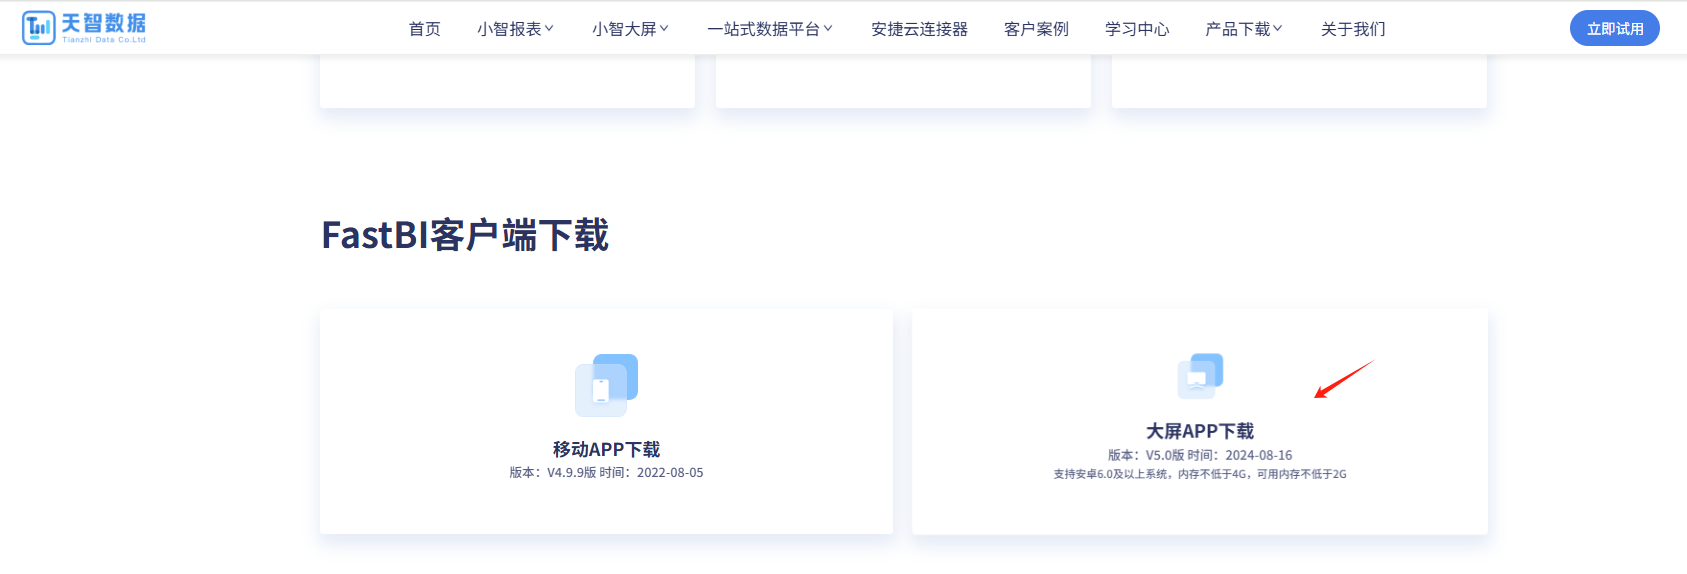
Task: Click the 立即试用 button
Action: point(1615,28)
